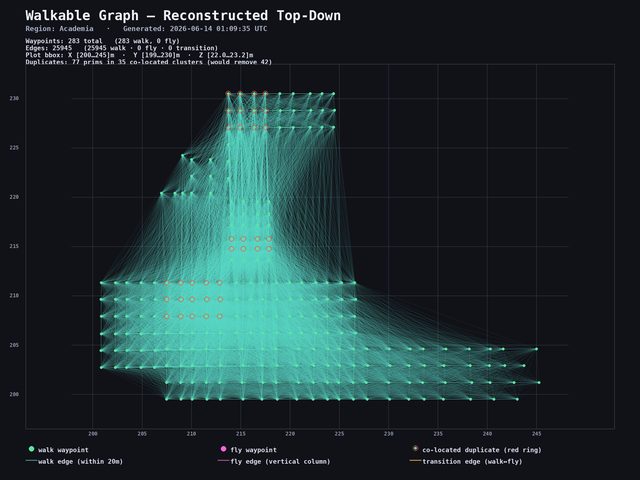Viewport: 640px width, 480px height.
Task: Click the Y-axis tick label 205
Action: 14,345
